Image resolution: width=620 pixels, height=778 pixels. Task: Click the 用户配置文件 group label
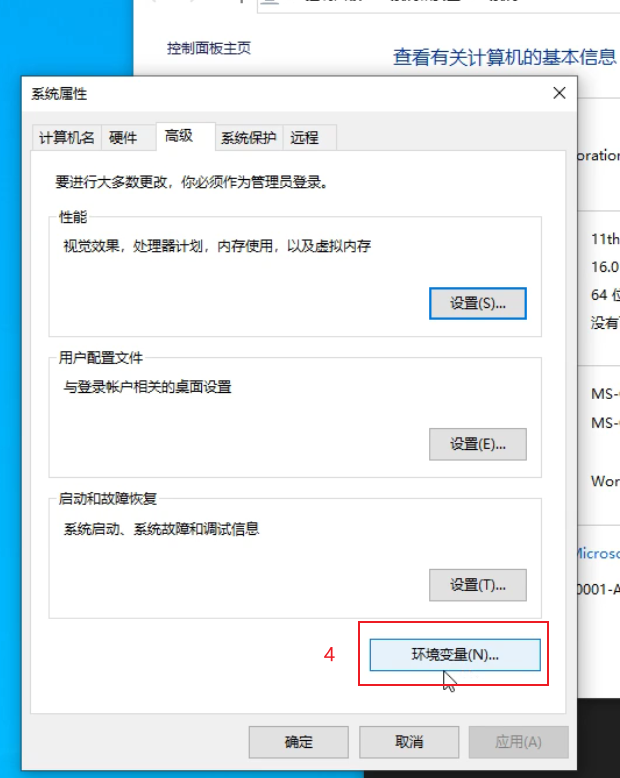coord(101,357)
